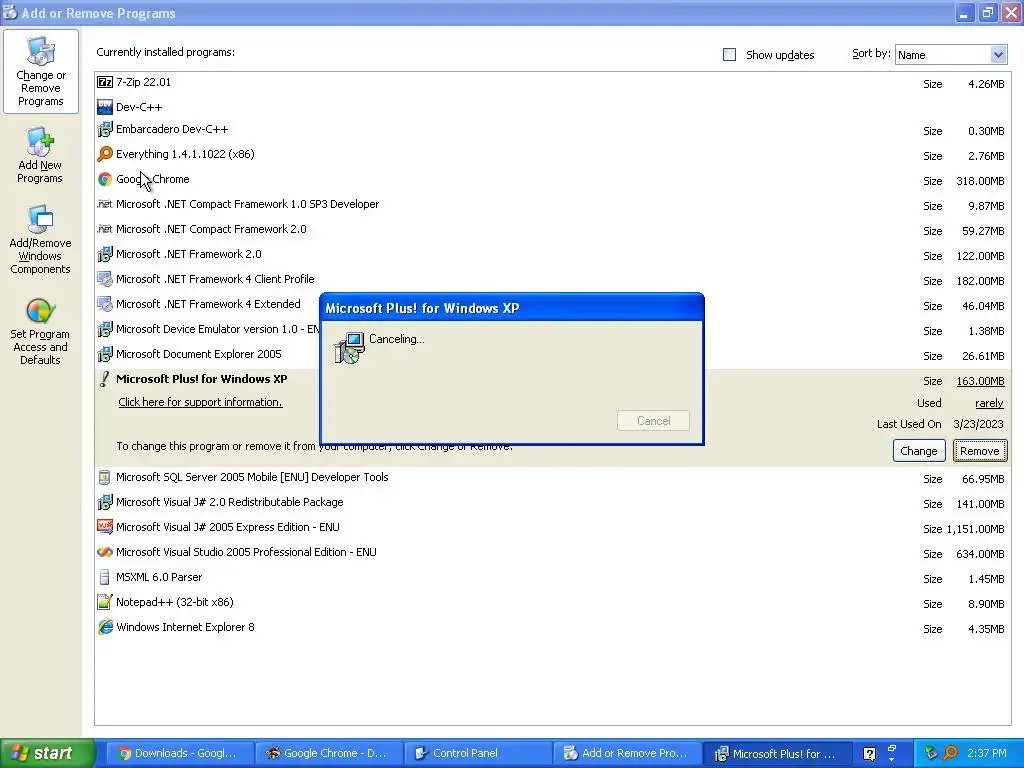The image size is (1024, 768).
Task: Select .NET Compact Framework 2.0 icon
Action: point(104,229)
